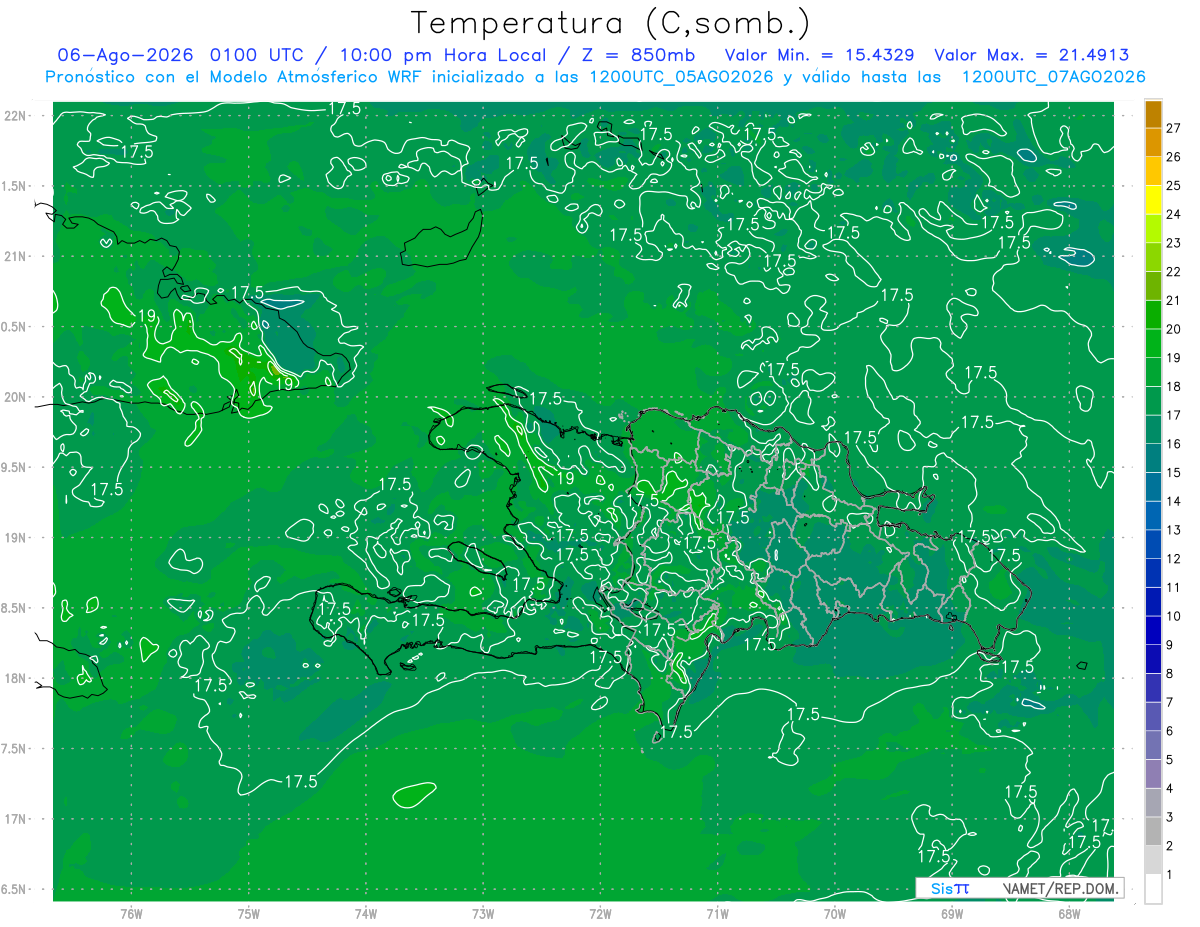Image resolution: width=1200 pixels, height=927 pixels.
Task: Click the 18N latitude axis label
Action: coord(15,678)
